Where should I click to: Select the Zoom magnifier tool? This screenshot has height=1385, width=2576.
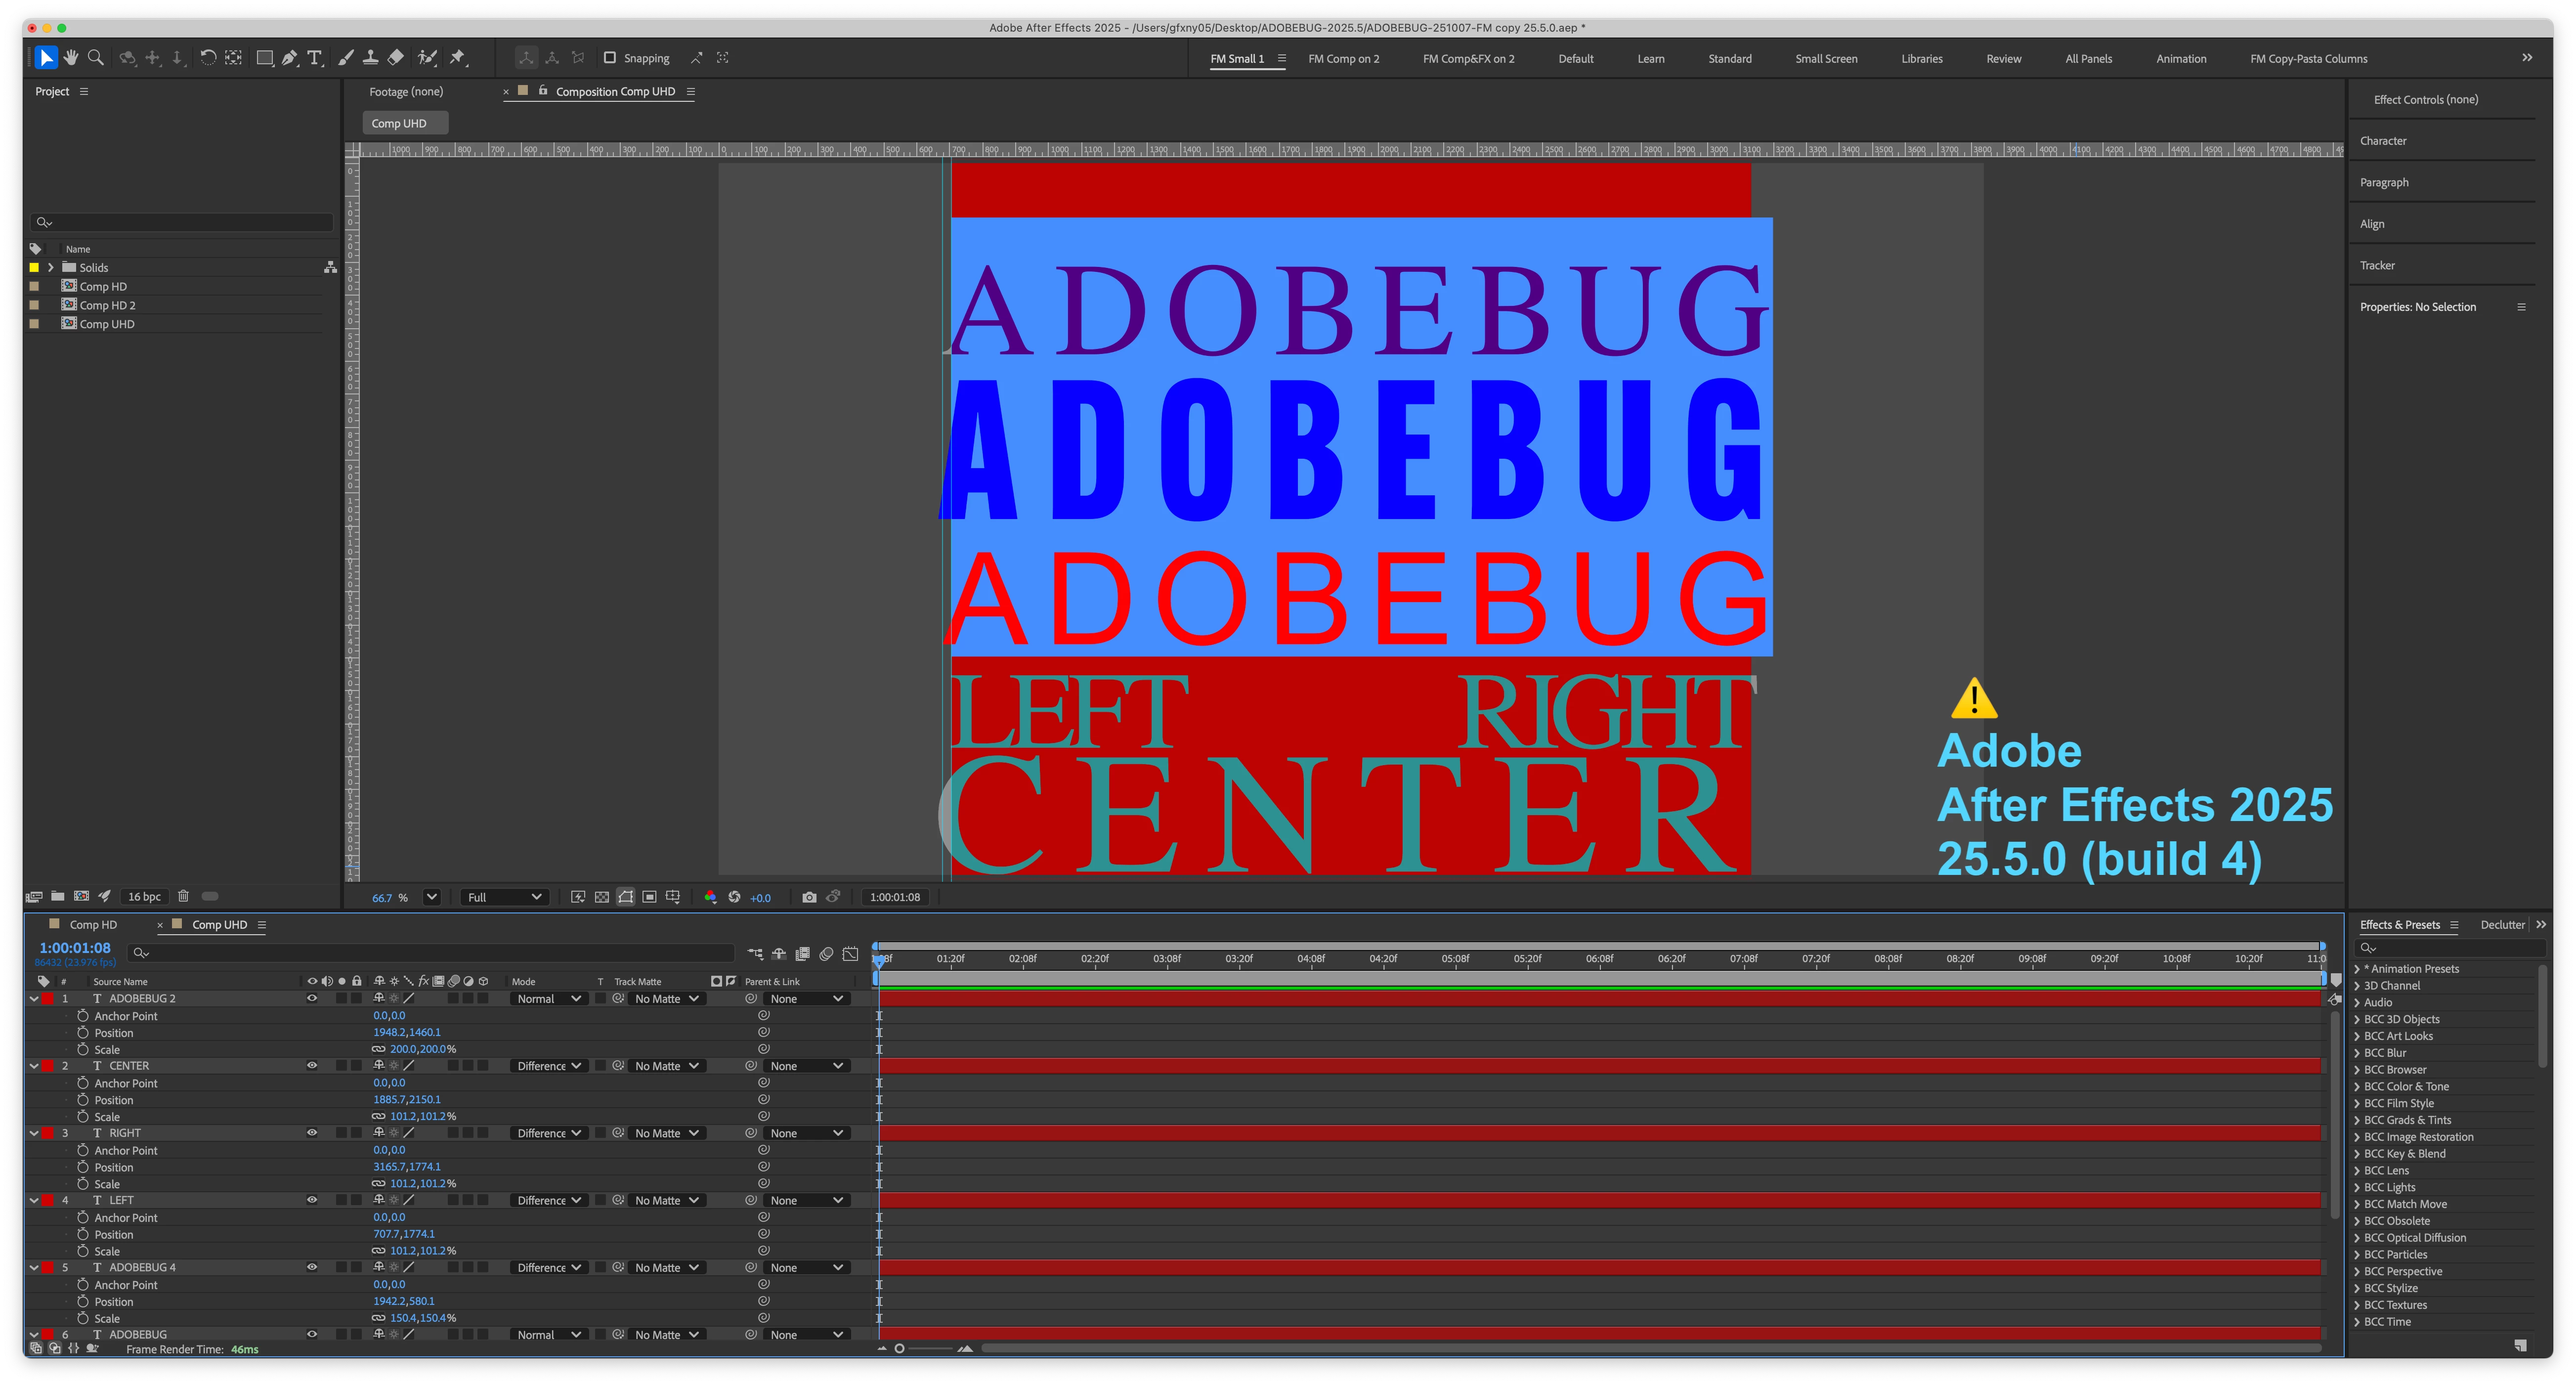click(x=96, y=58)
